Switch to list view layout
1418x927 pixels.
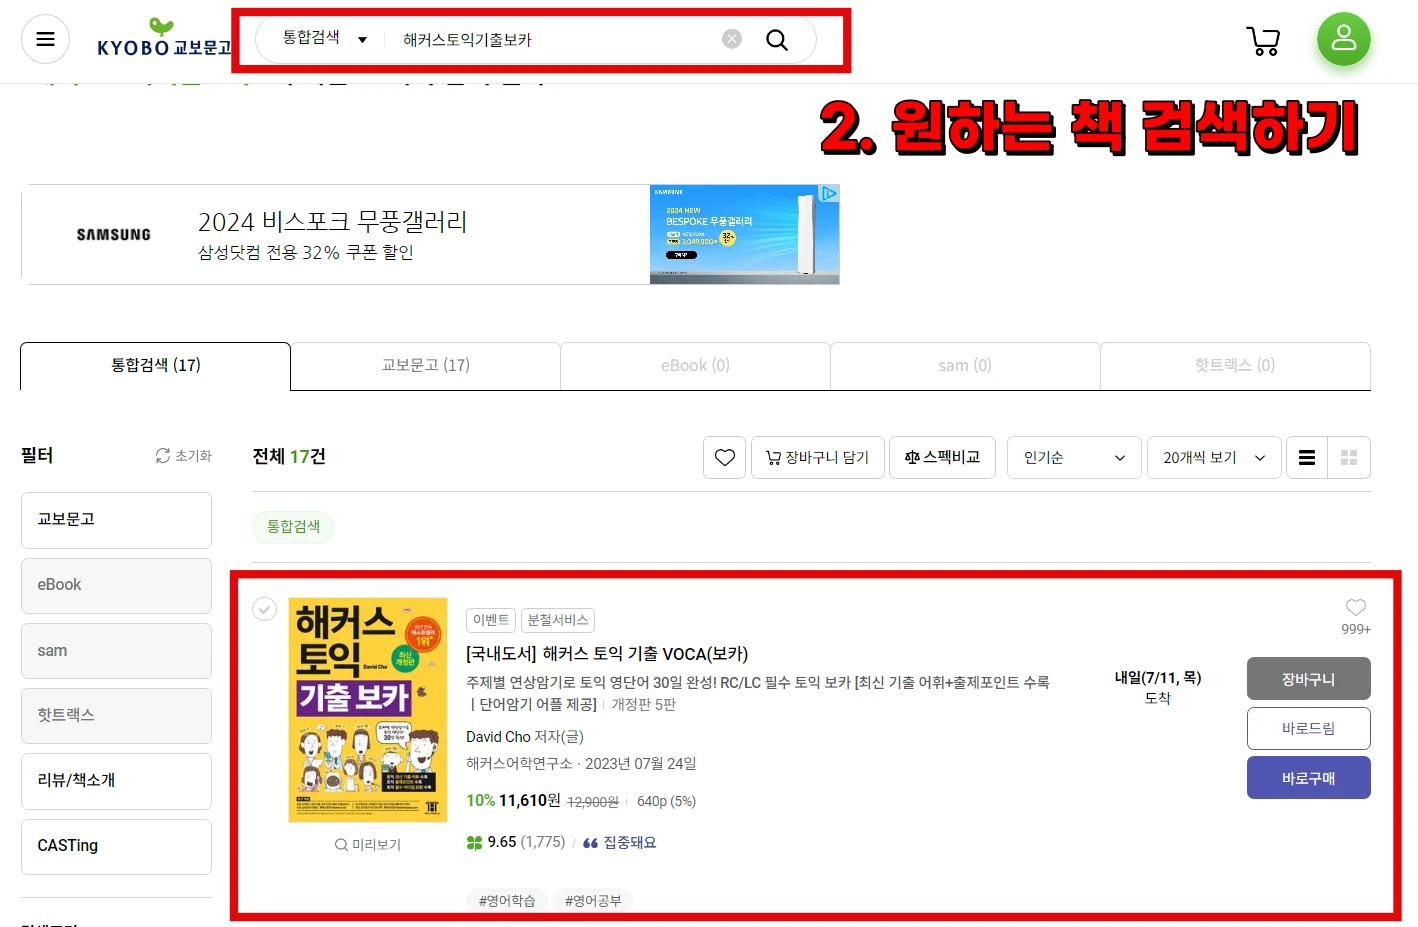click(1307, 457)
